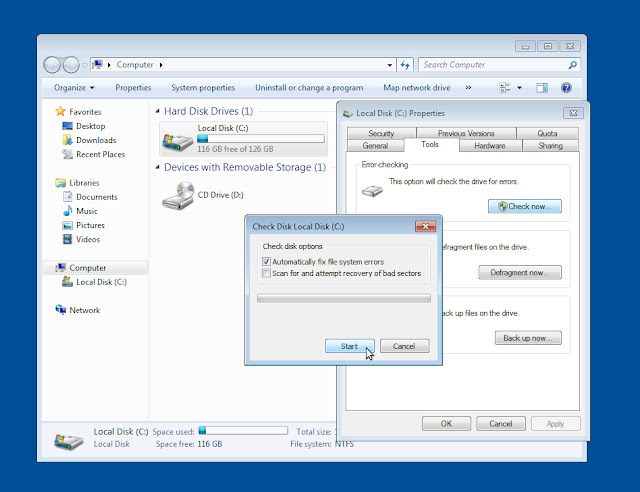640x492 pixels.
Task: Show more toolbar commands with double chevron
Action: coord(468,88)
